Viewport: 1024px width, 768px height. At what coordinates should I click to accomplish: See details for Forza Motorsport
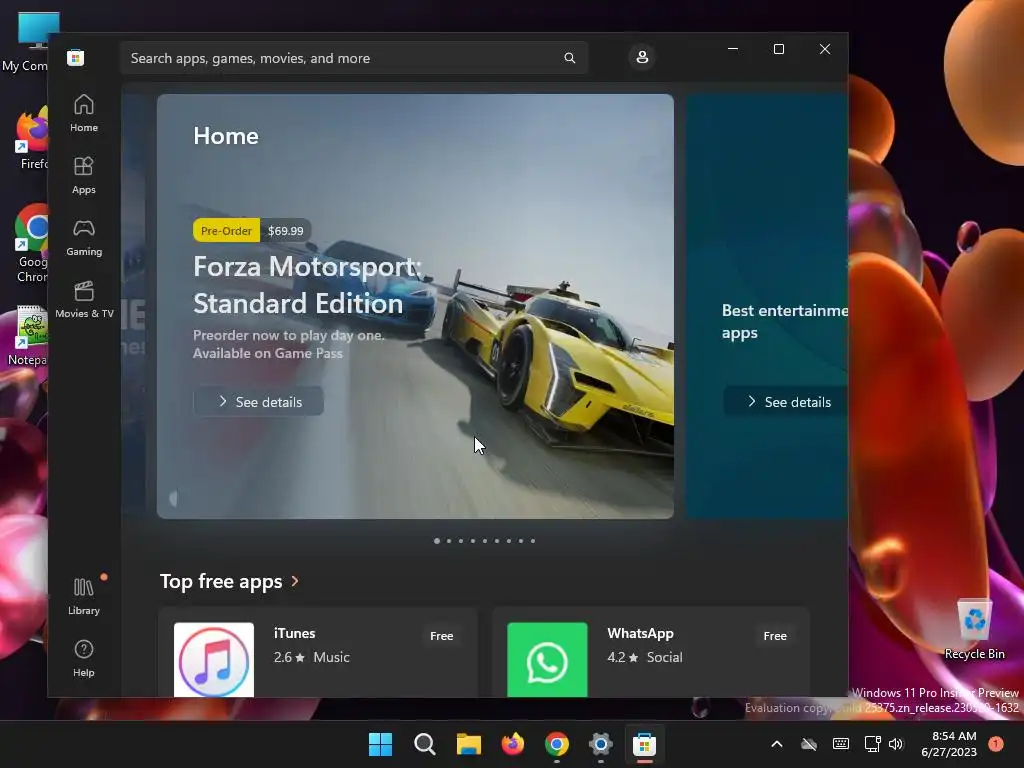259,402
